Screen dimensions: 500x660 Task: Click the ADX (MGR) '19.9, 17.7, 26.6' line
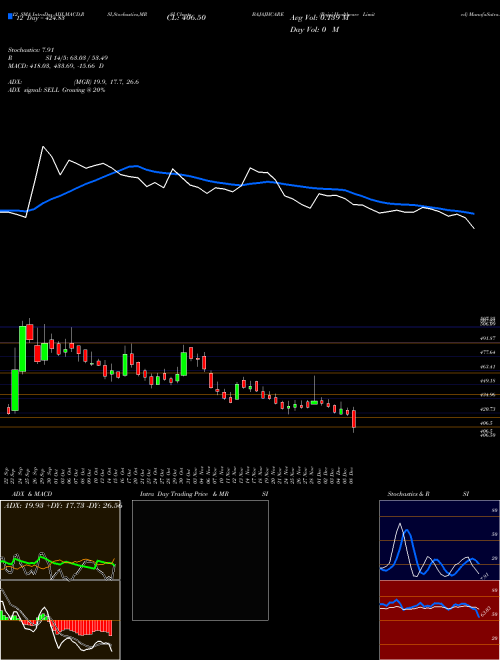pyautogui.click(x=74, y=82)
